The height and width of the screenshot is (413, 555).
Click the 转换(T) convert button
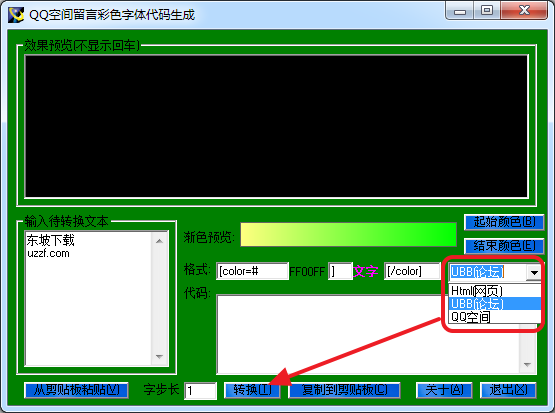tap(252, 390)
